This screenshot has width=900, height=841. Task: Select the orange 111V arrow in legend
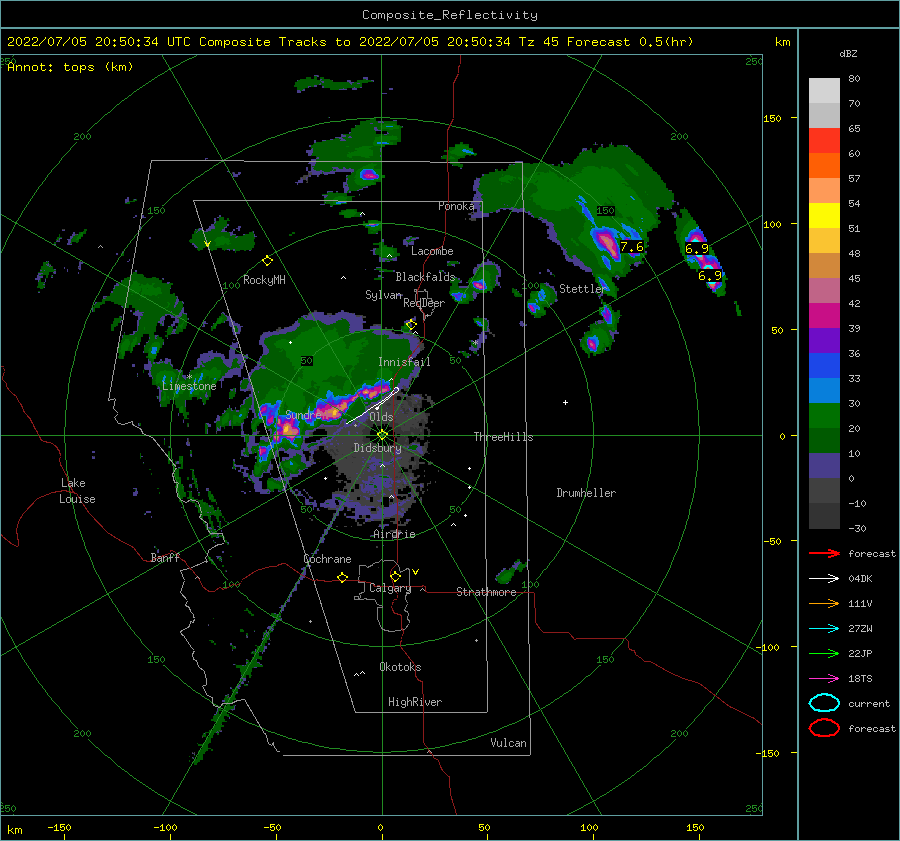click(x=824, y=603)
